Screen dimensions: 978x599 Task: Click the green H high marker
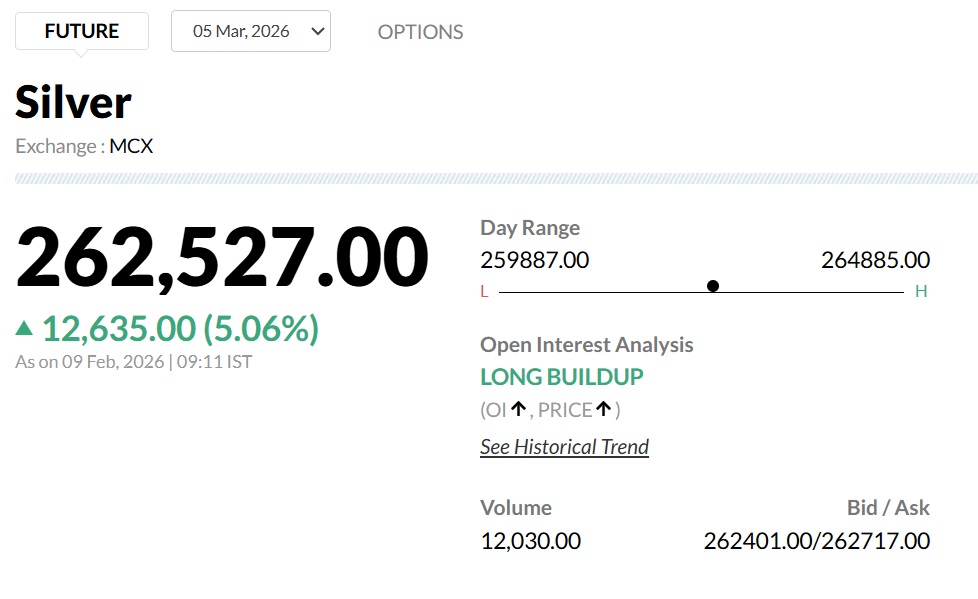pos(921,292)
